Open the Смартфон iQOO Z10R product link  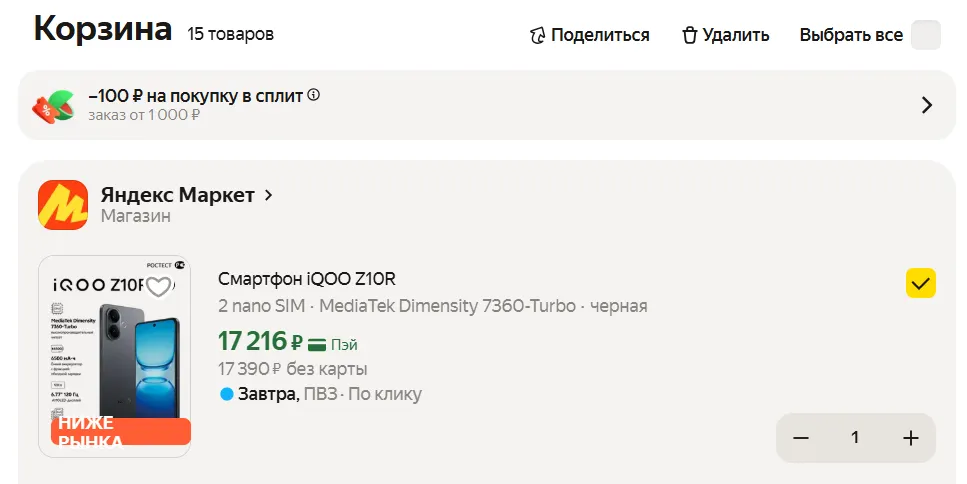[x=314, y=279]
